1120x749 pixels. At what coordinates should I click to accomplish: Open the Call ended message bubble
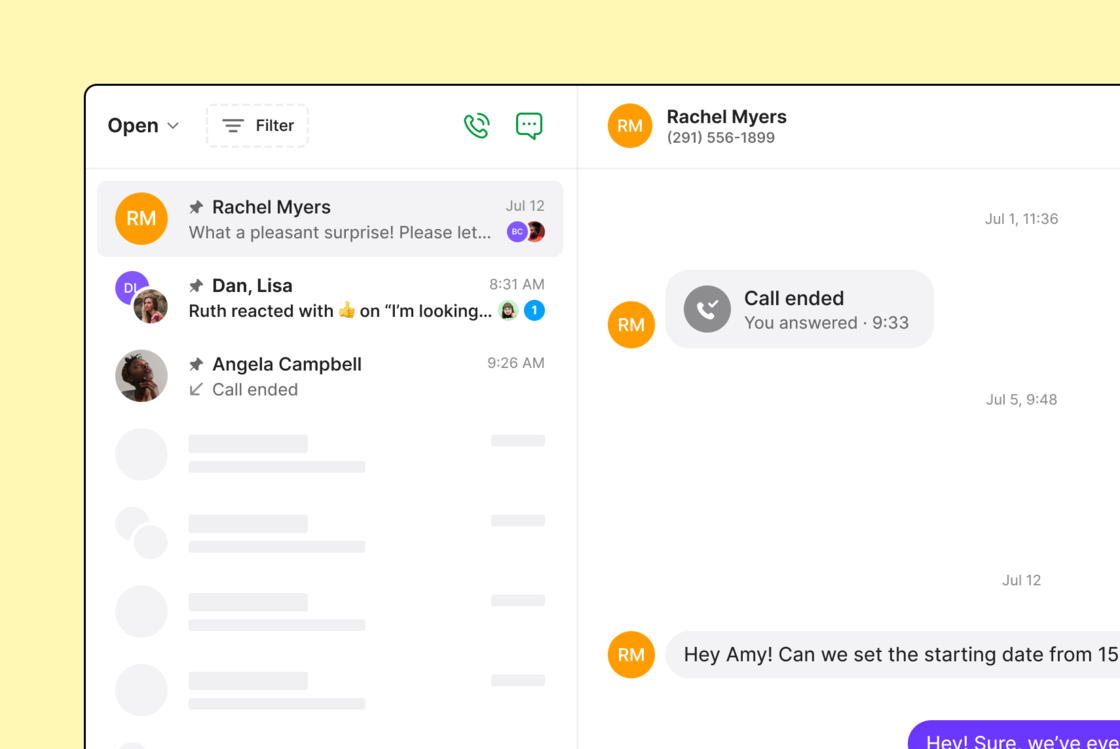tap(799, 309)
